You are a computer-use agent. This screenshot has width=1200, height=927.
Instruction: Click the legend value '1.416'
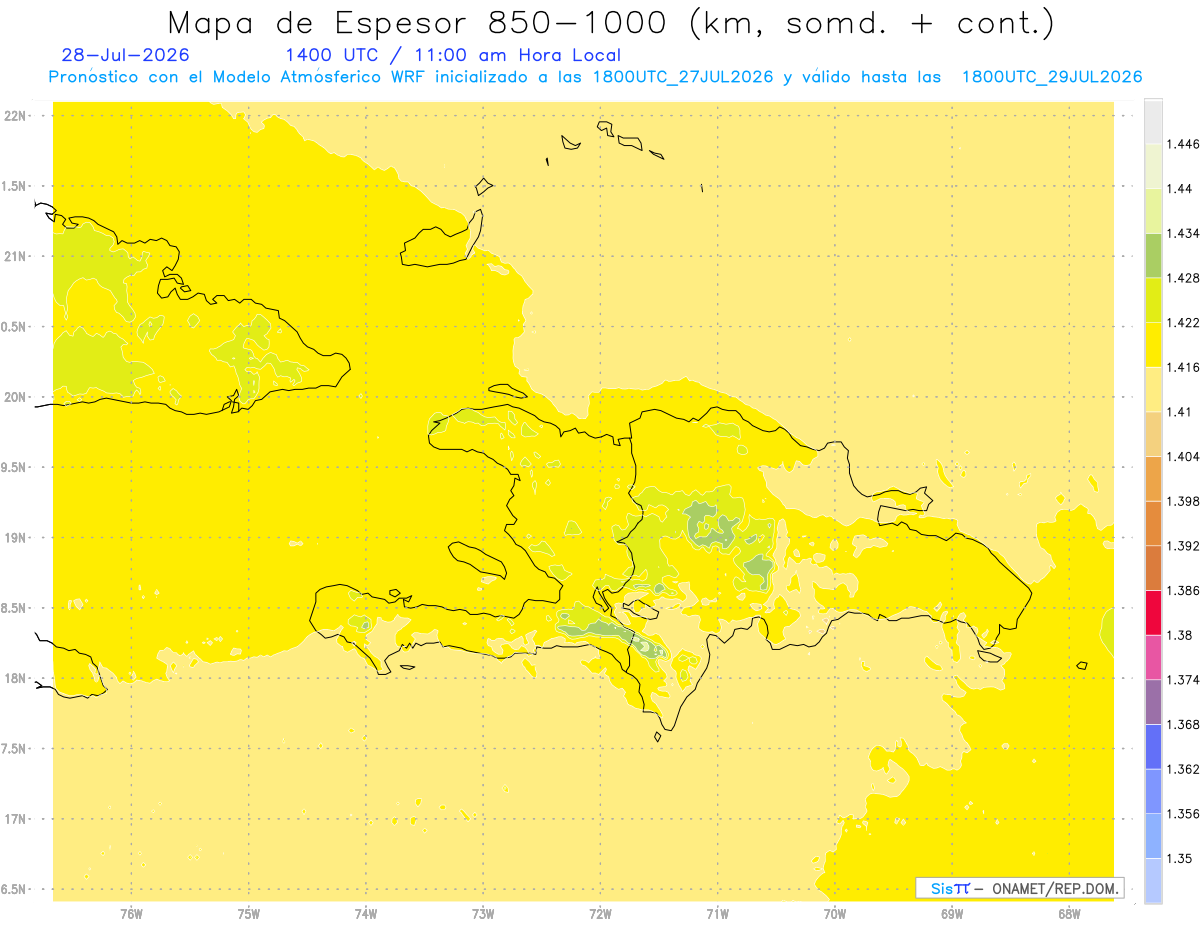point(1185,367)
